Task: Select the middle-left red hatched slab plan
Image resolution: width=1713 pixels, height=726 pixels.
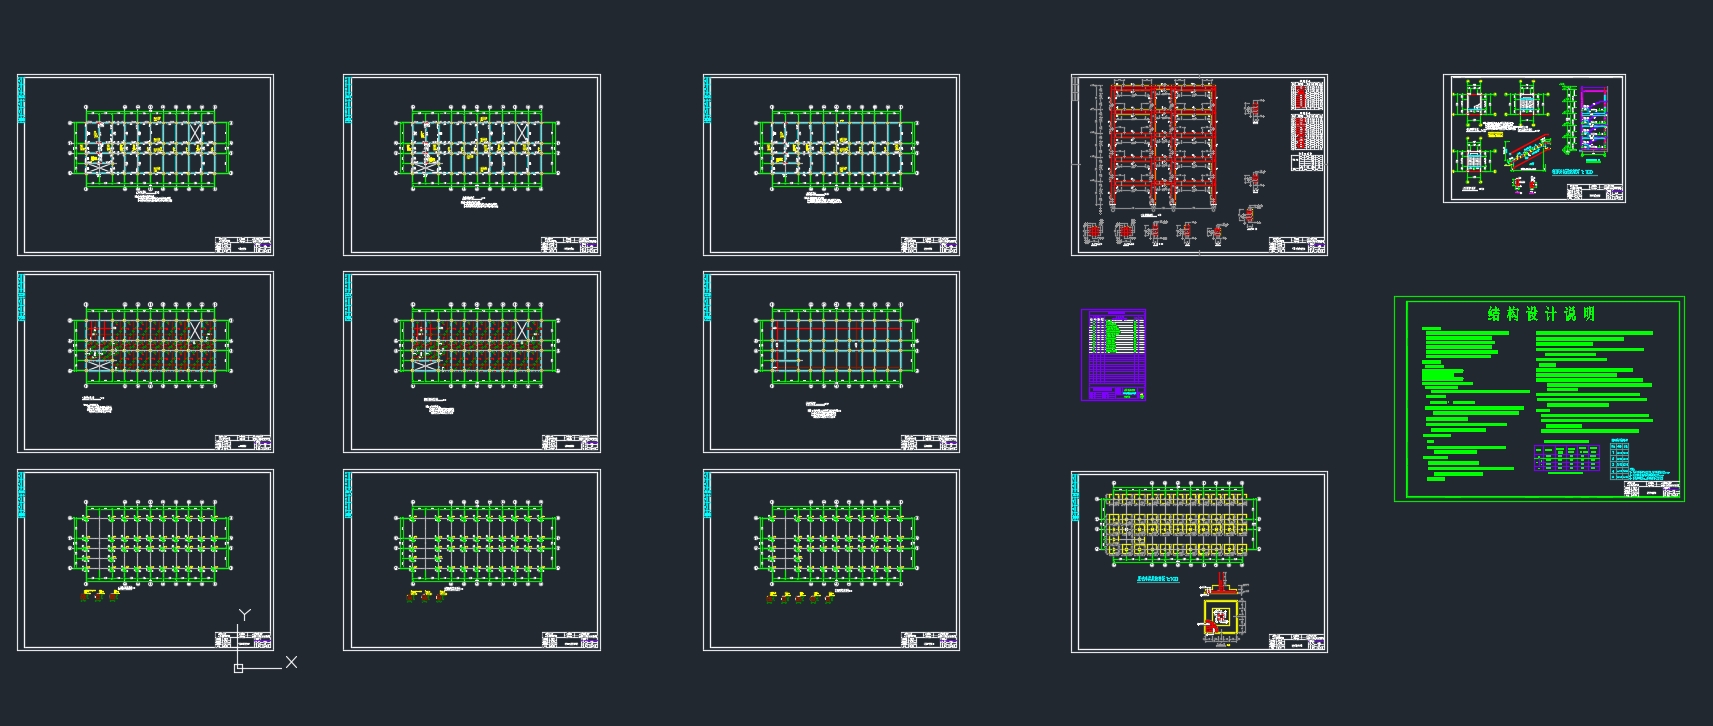Action: coord(150,346)
